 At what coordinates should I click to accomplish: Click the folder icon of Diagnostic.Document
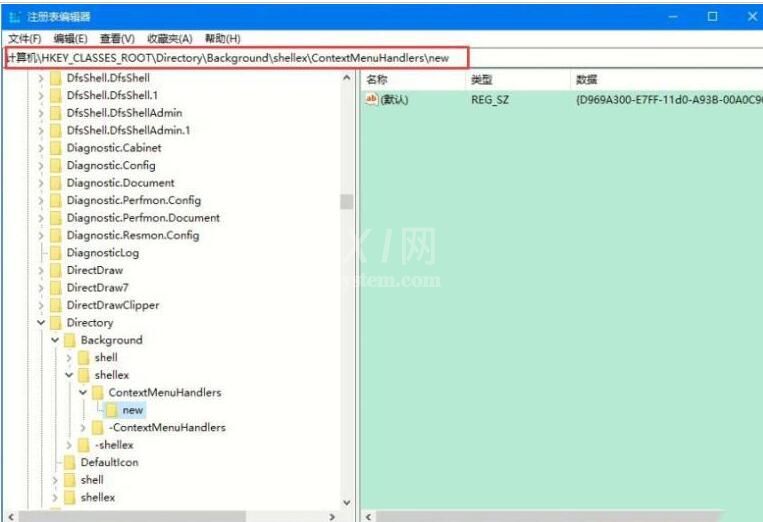56,183
